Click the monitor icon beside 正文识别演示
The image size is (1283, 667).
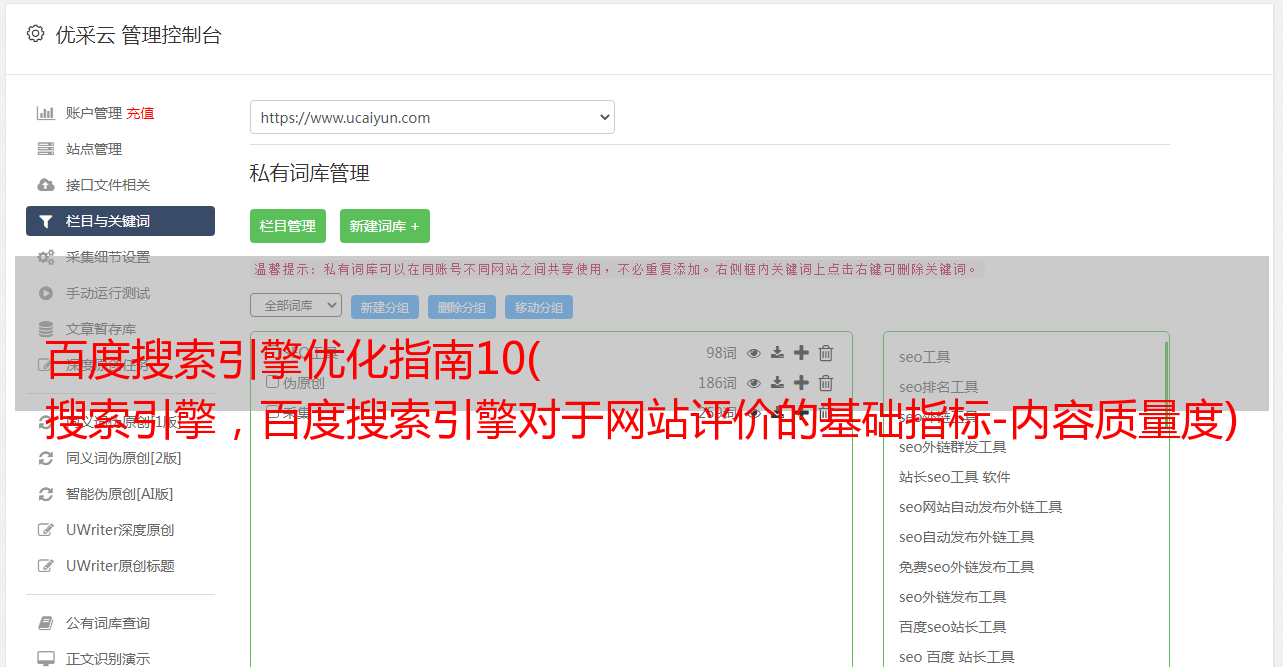pyautogui.click(x=46, y=659)
